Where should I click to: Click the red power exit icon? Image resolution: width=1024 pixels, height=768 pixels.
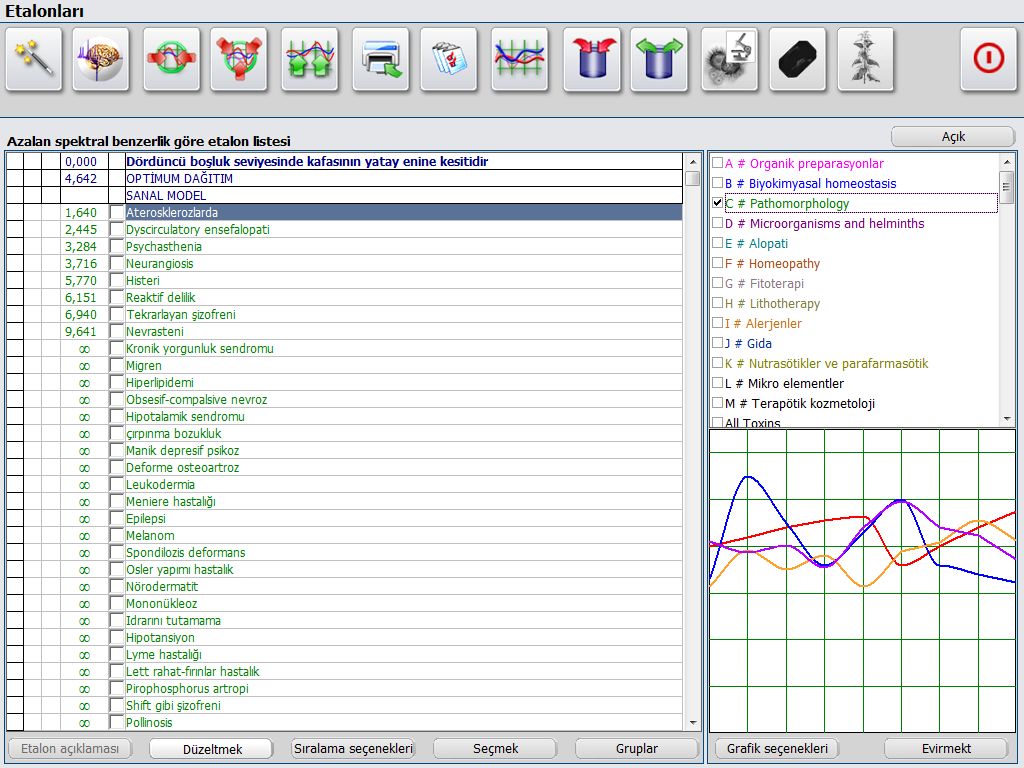(988, 59)
